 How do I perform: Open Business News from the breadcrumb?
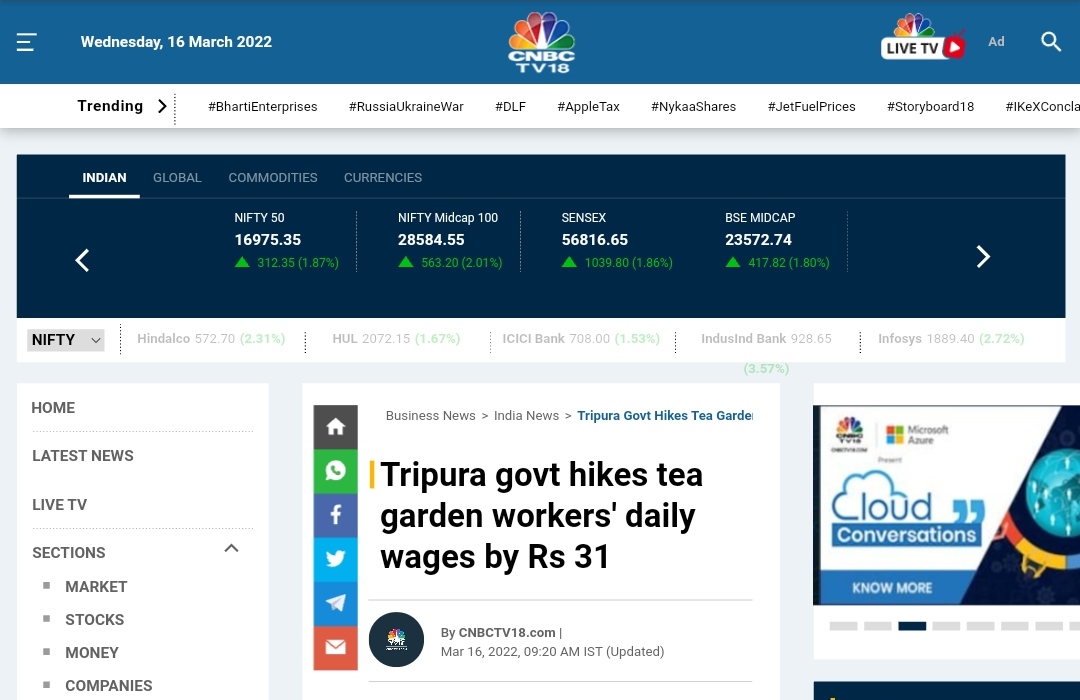tap(430, 415)
